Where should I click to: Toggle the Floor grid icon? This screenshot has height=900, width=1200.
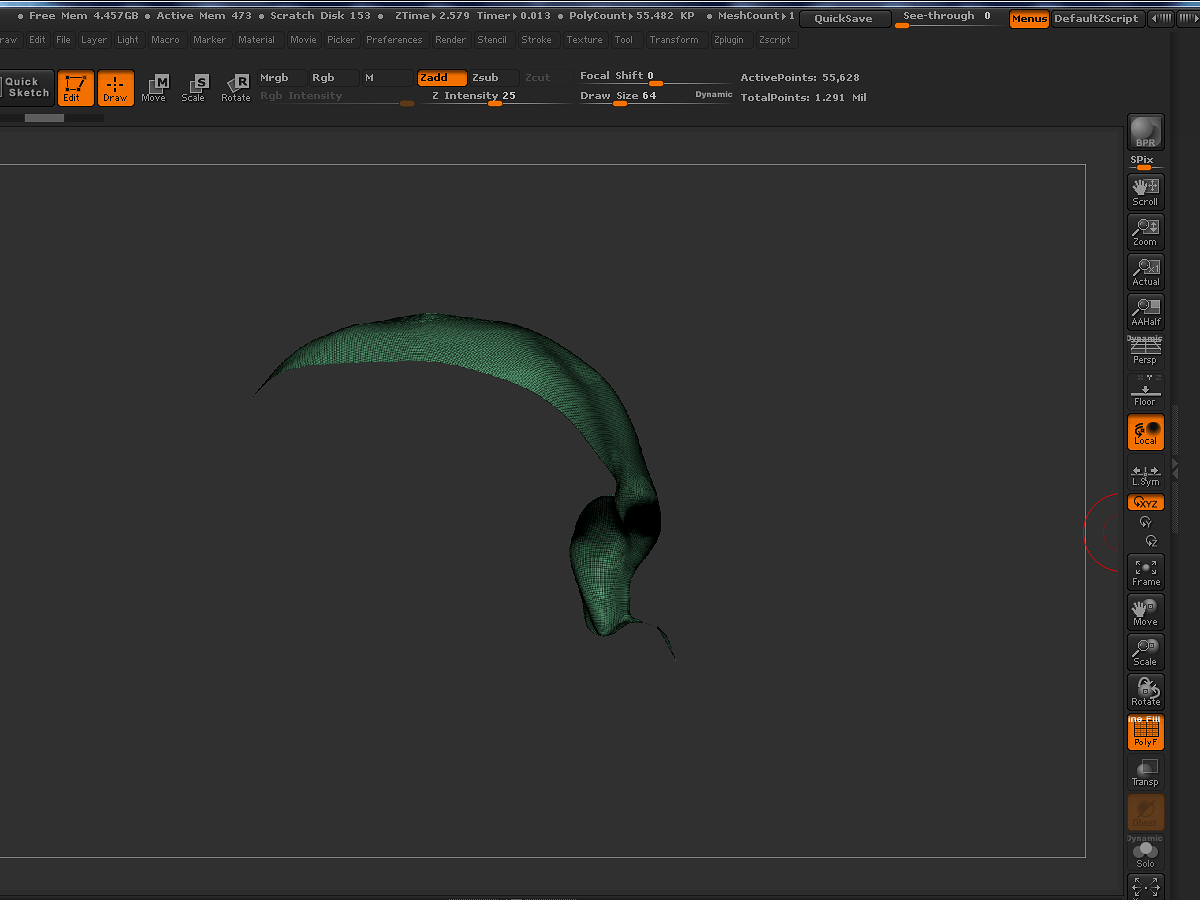tap(1145, 391)
